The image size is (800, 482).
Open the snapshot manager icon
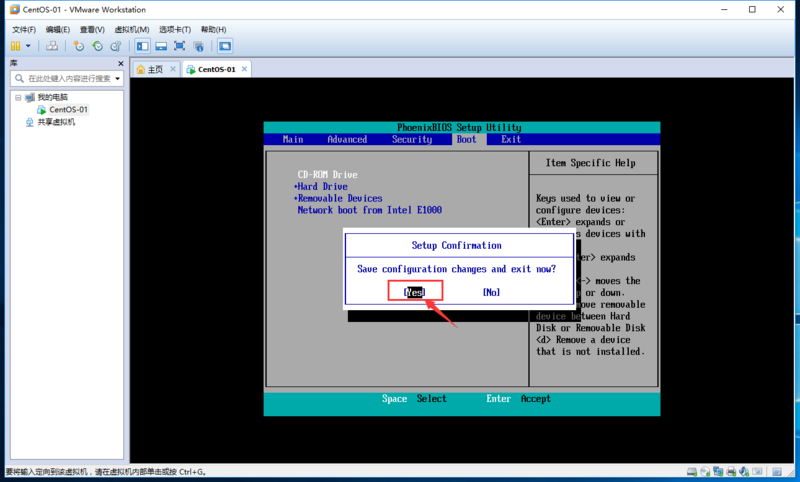click(x=116, y=46)
